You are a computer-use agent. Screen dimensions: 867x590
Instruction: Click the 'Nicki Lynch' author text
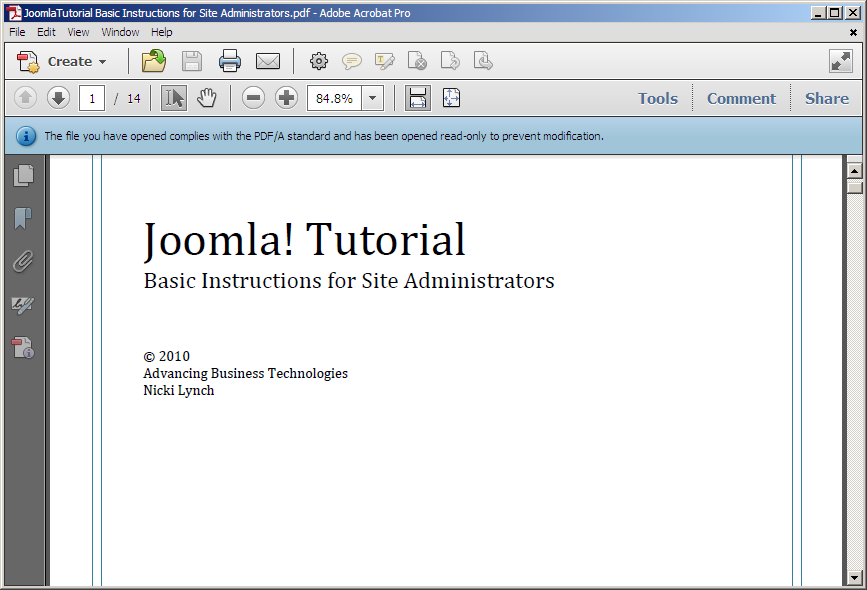[x=179, y=391]
